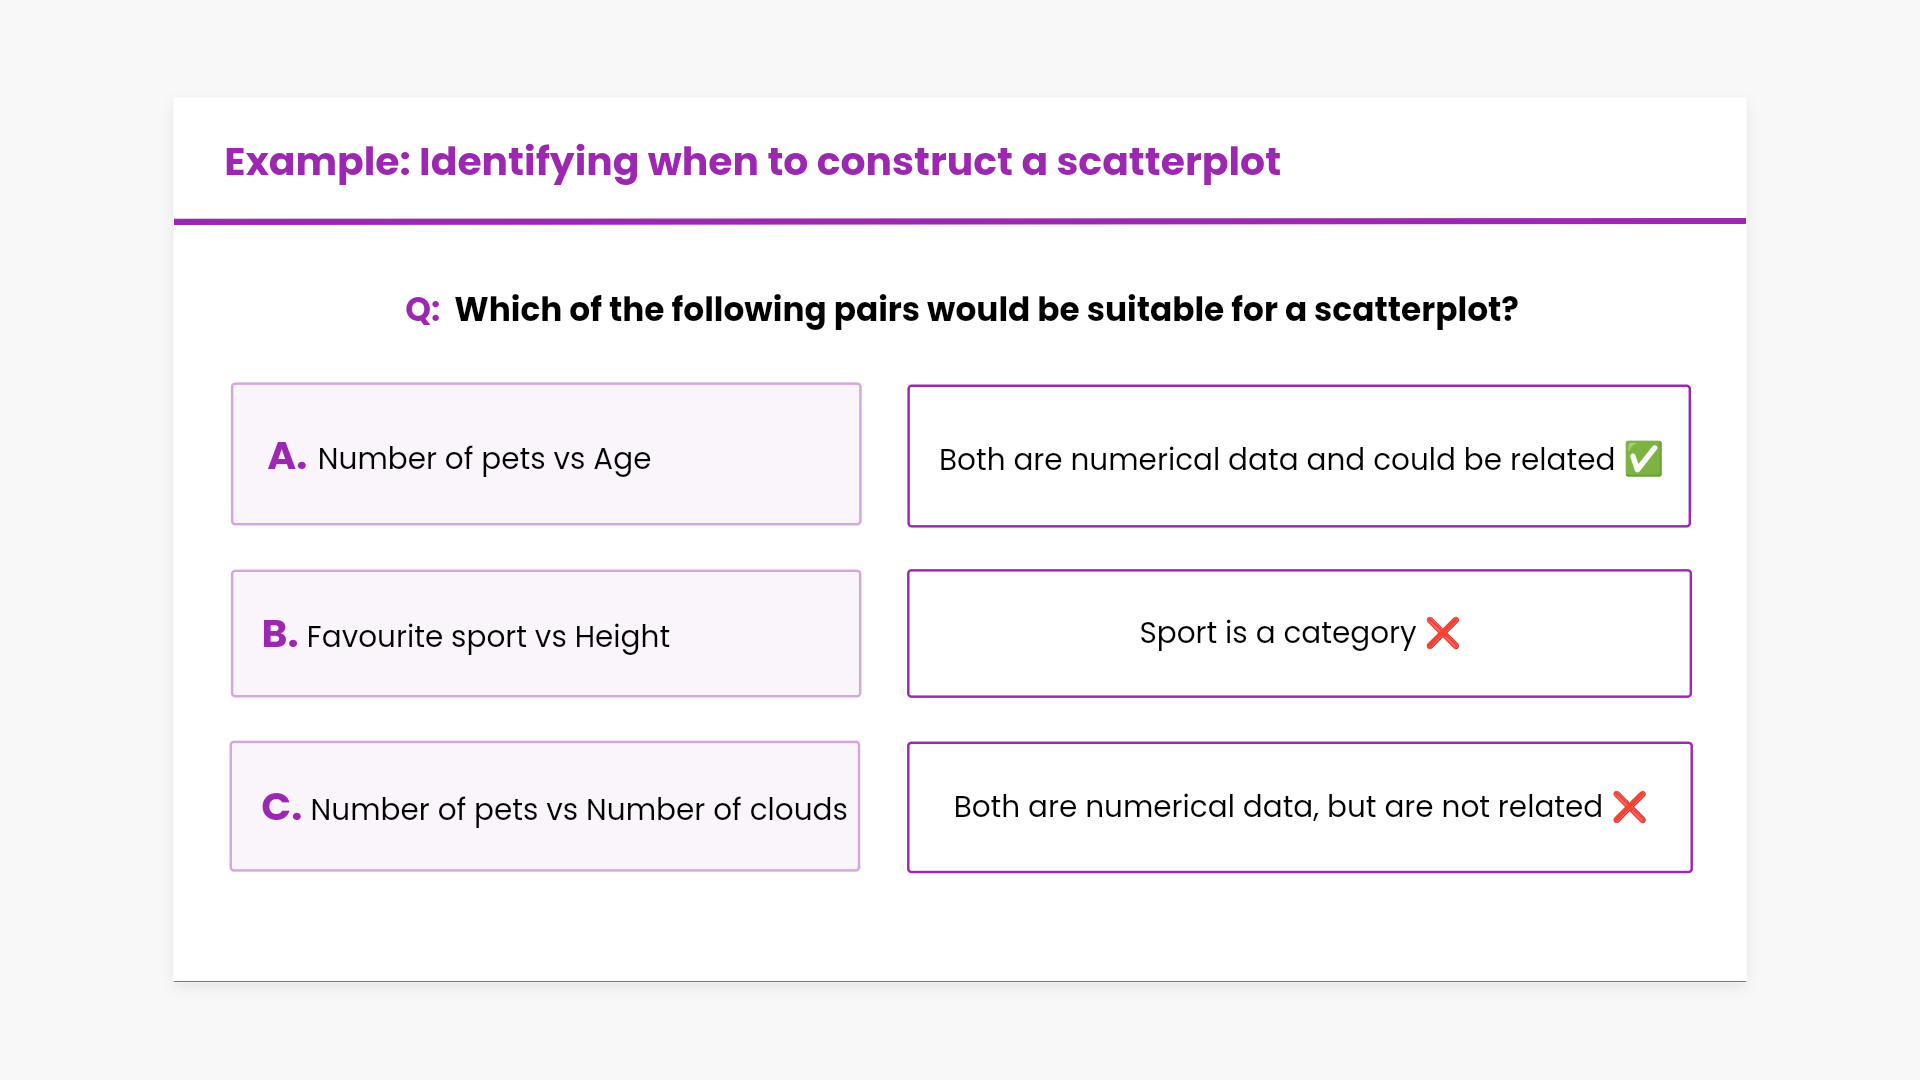Click the green check mark icon
This screenshot has width=1920, height=1080.
click(1643, 459)
